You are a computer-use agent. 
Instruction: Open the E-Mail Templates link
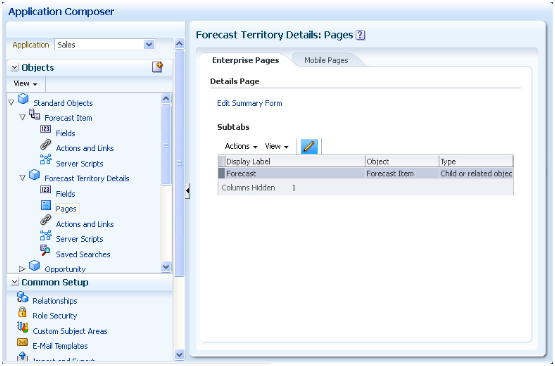click(x=60, y=346)
